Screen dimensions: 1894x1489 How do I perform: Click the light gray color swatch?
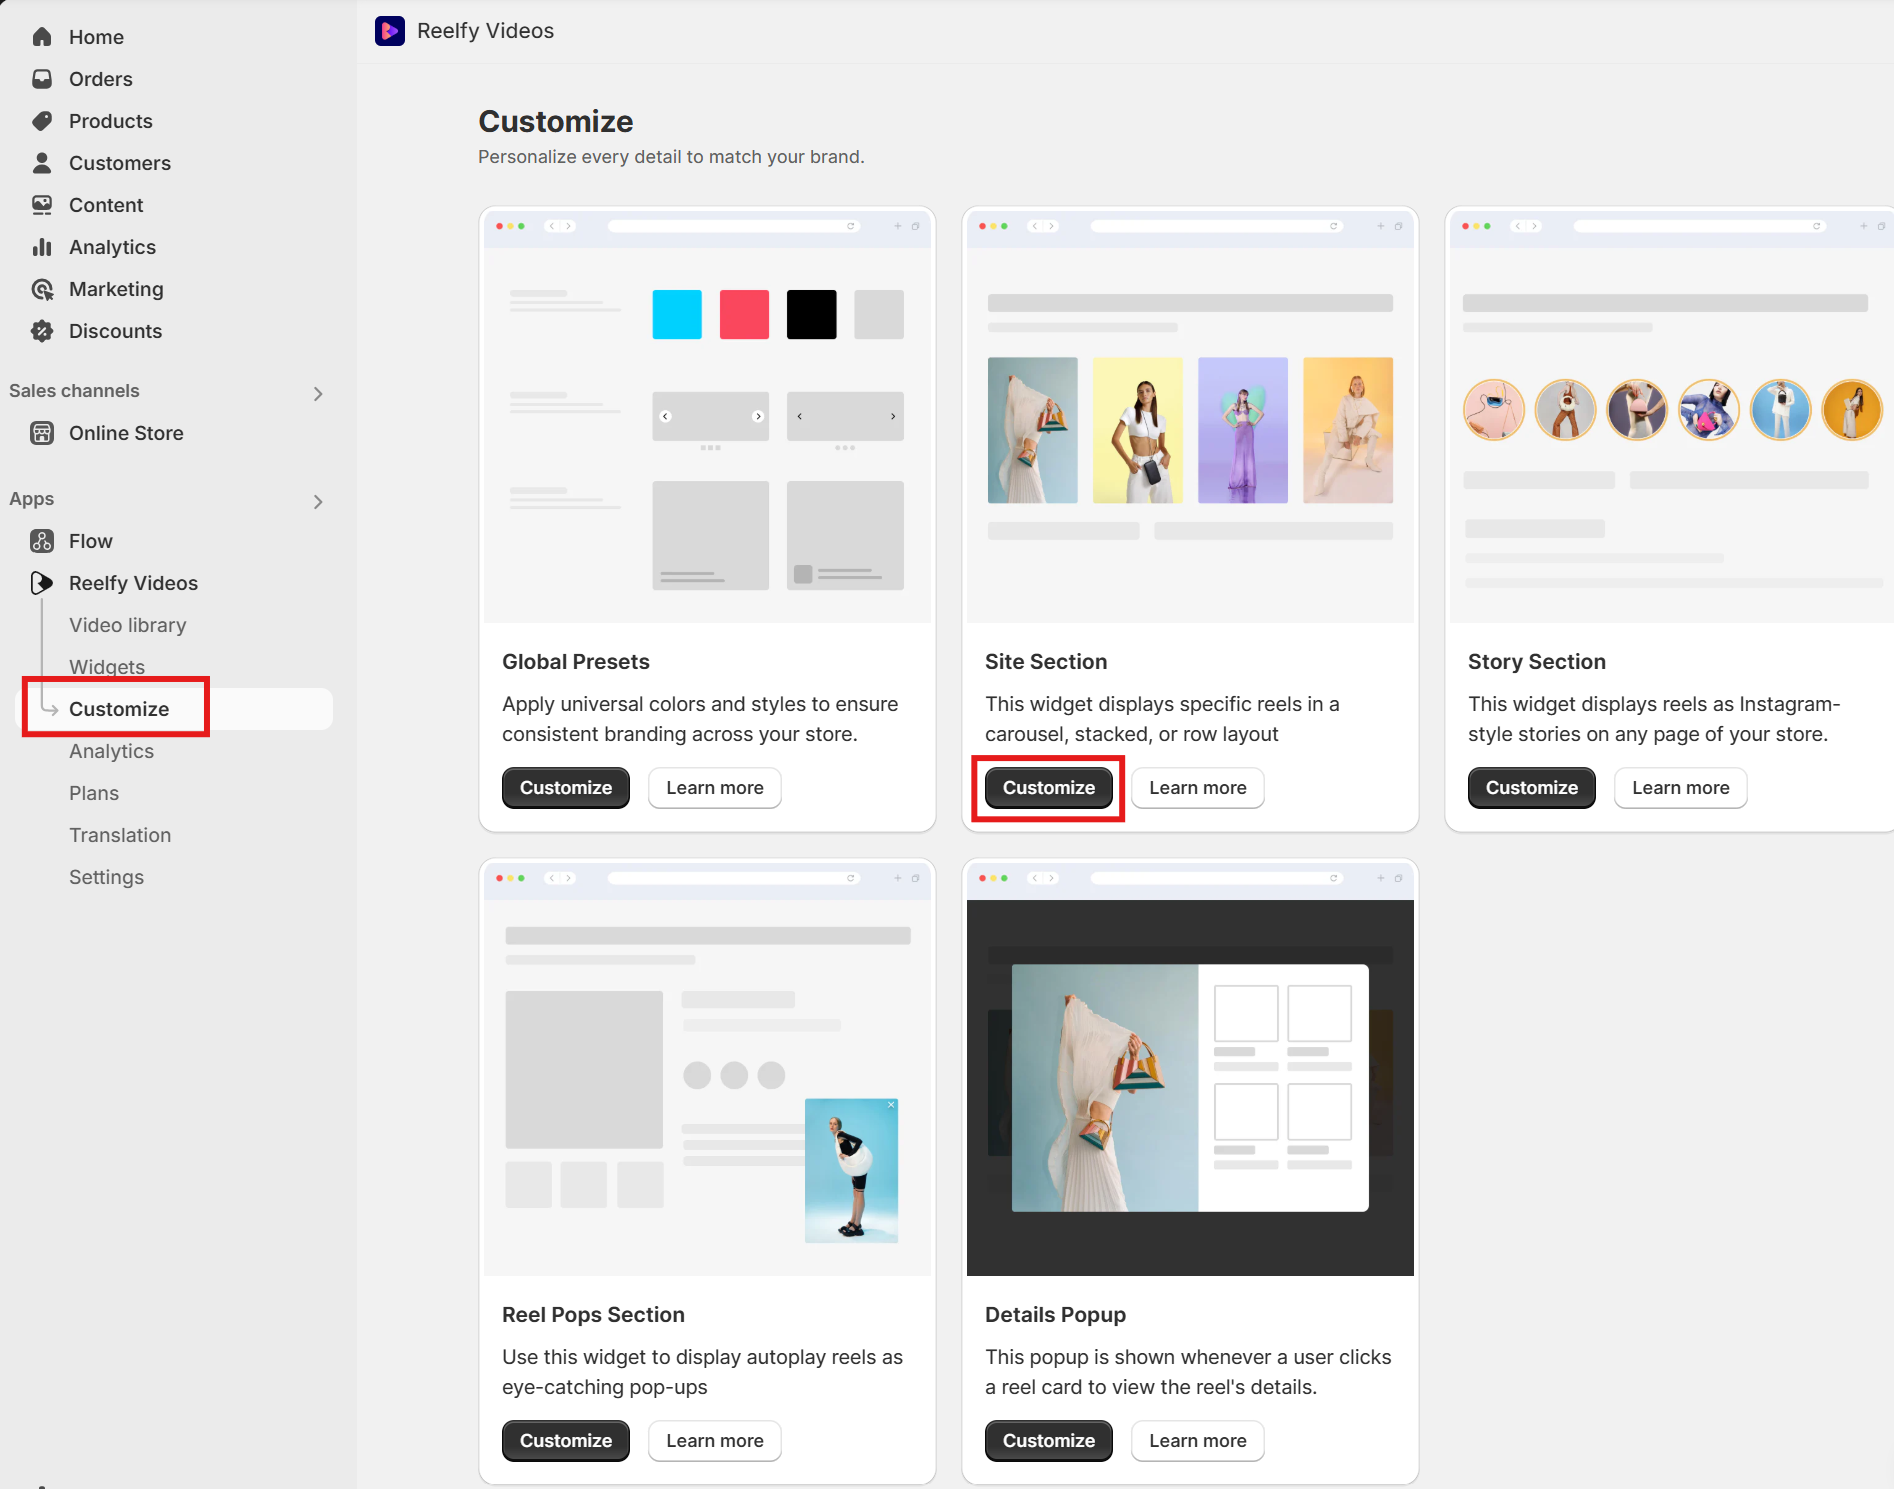879,315
